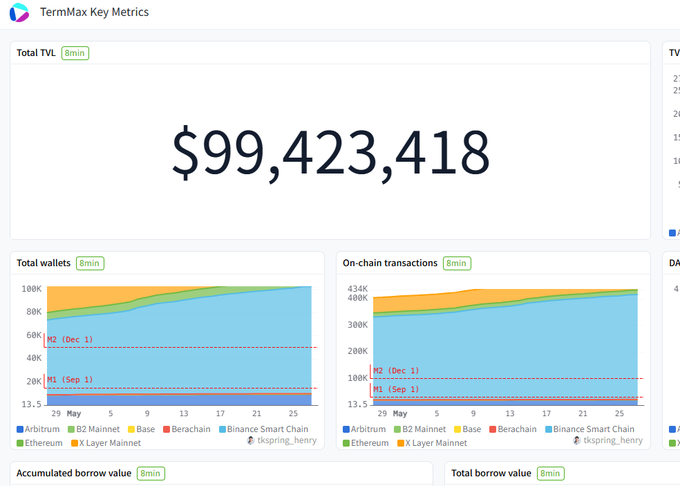The width and height of the screenshot is (680, 486).
Task: Click the On-chain transactions 8min badge
Action: pyautogui.click(x=457, y=263)
